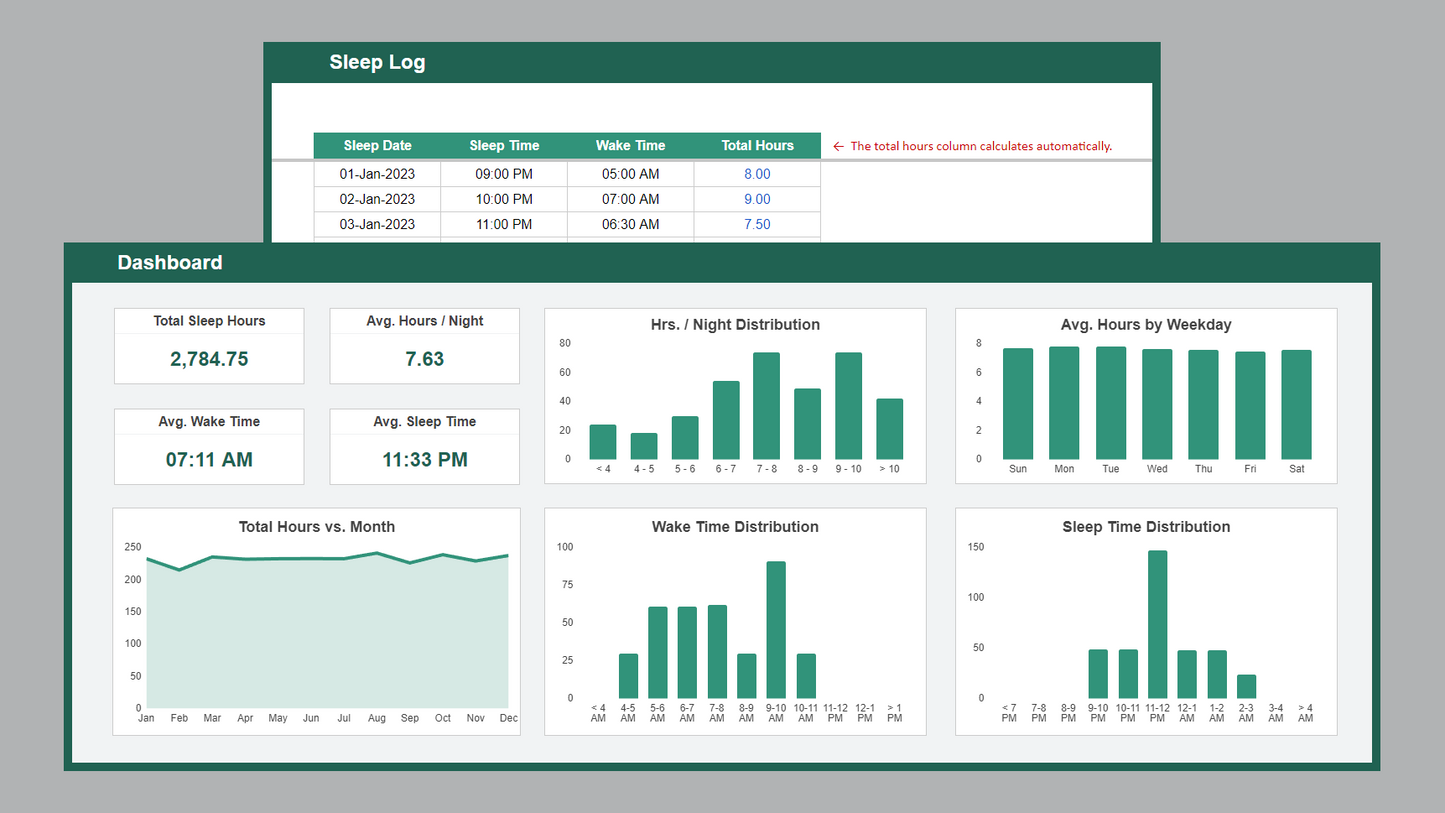
Task: Click the 9.00 total hours cell
Action: pyautogui.click(x=757, y=199)
